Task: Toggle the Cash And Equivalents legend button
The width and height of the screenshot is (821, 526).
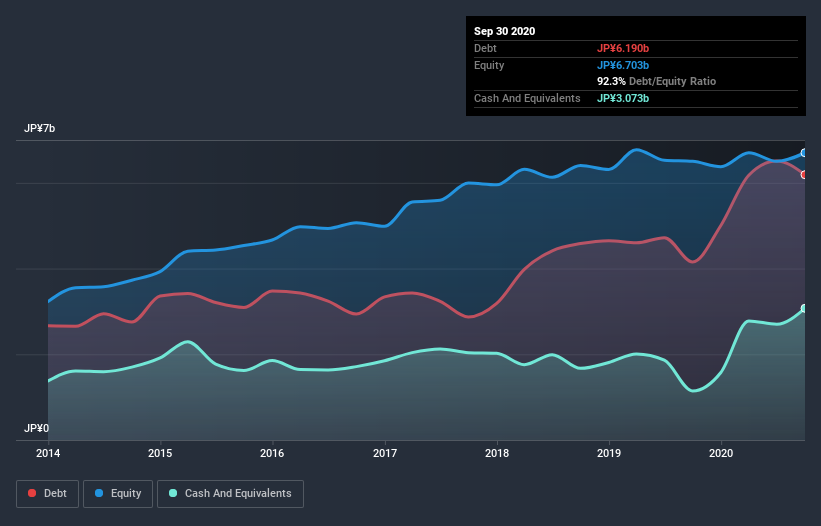Action: pyautogui.click(x=230, y=494)
